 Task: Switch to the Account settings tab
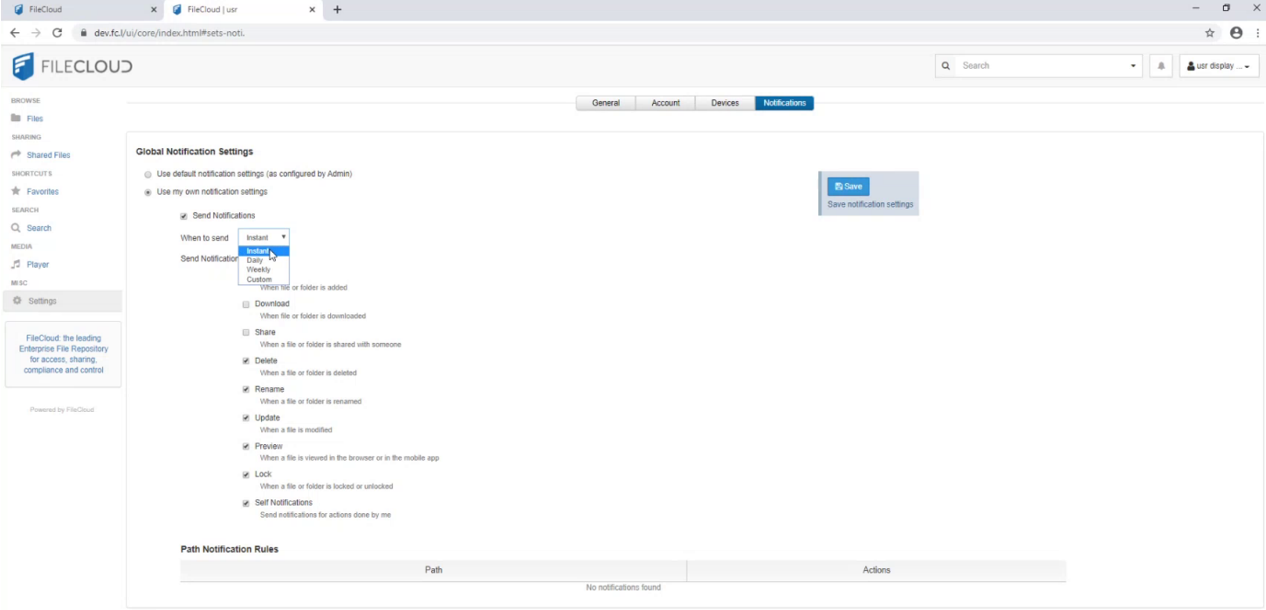point(666,103)
